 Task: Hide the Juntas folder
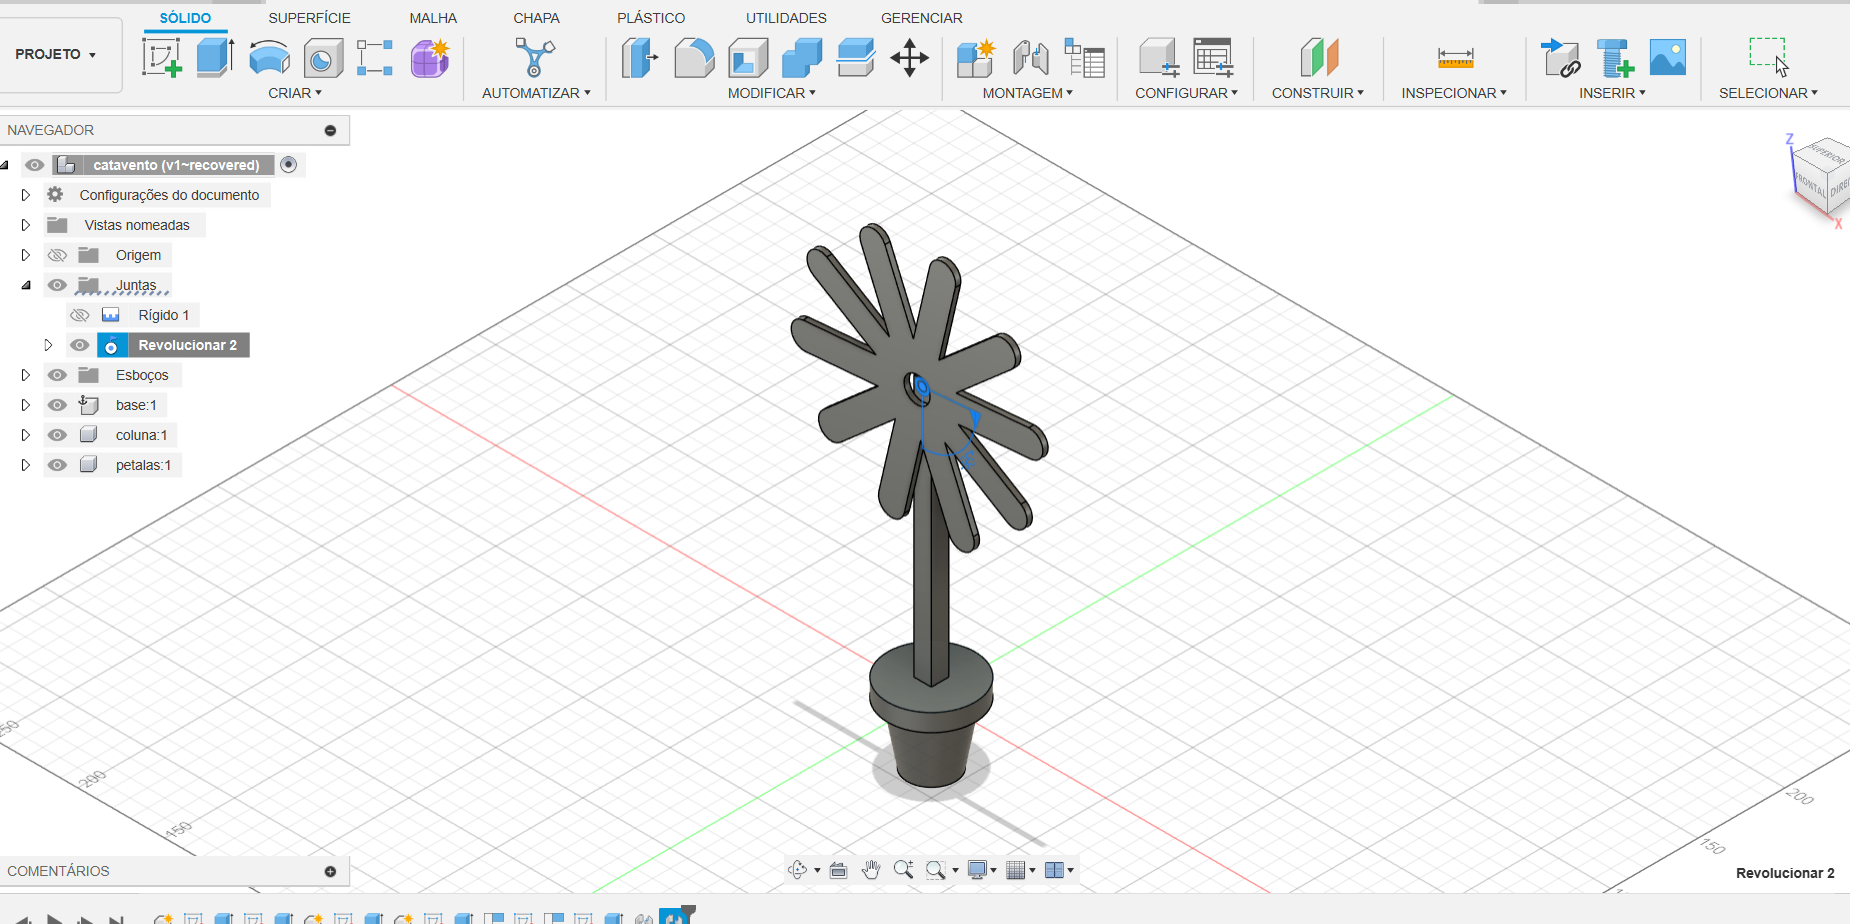[58, 285]
